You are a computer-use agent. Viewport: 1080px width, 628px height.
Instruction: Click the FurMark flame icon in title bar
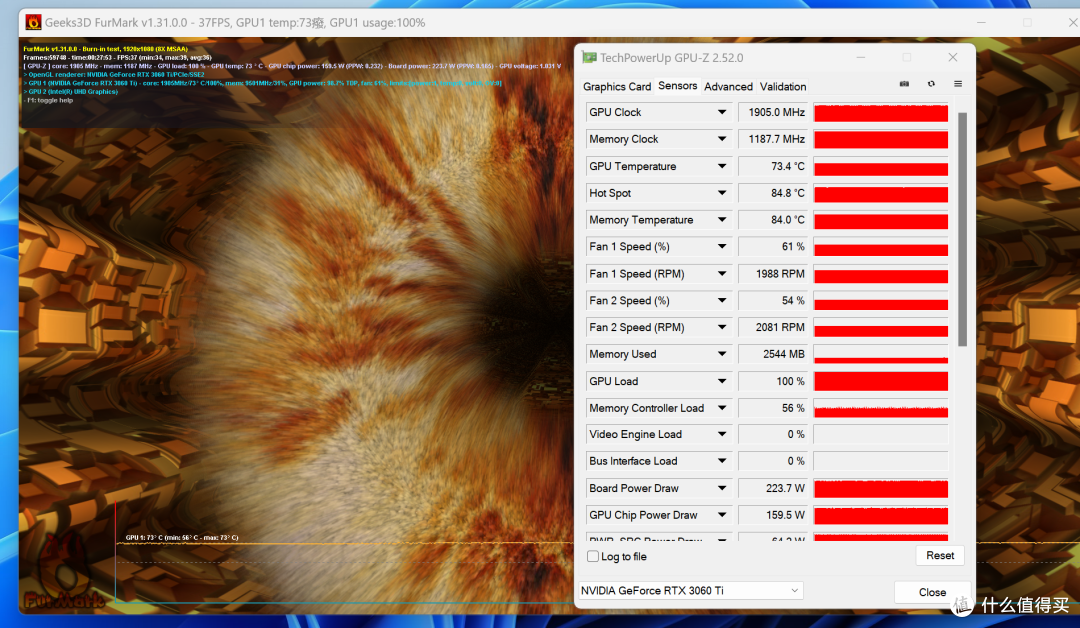[33, 22]
